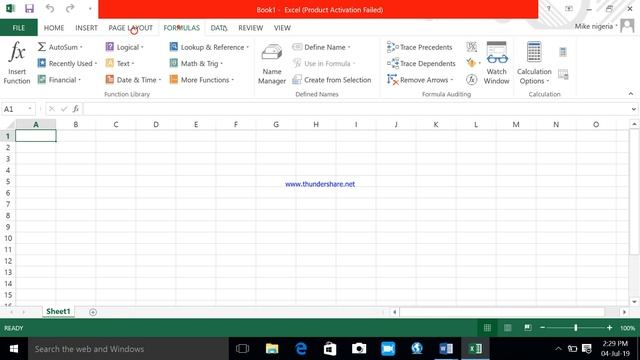Open File Explorer from the taskbar

click(272, 349)
